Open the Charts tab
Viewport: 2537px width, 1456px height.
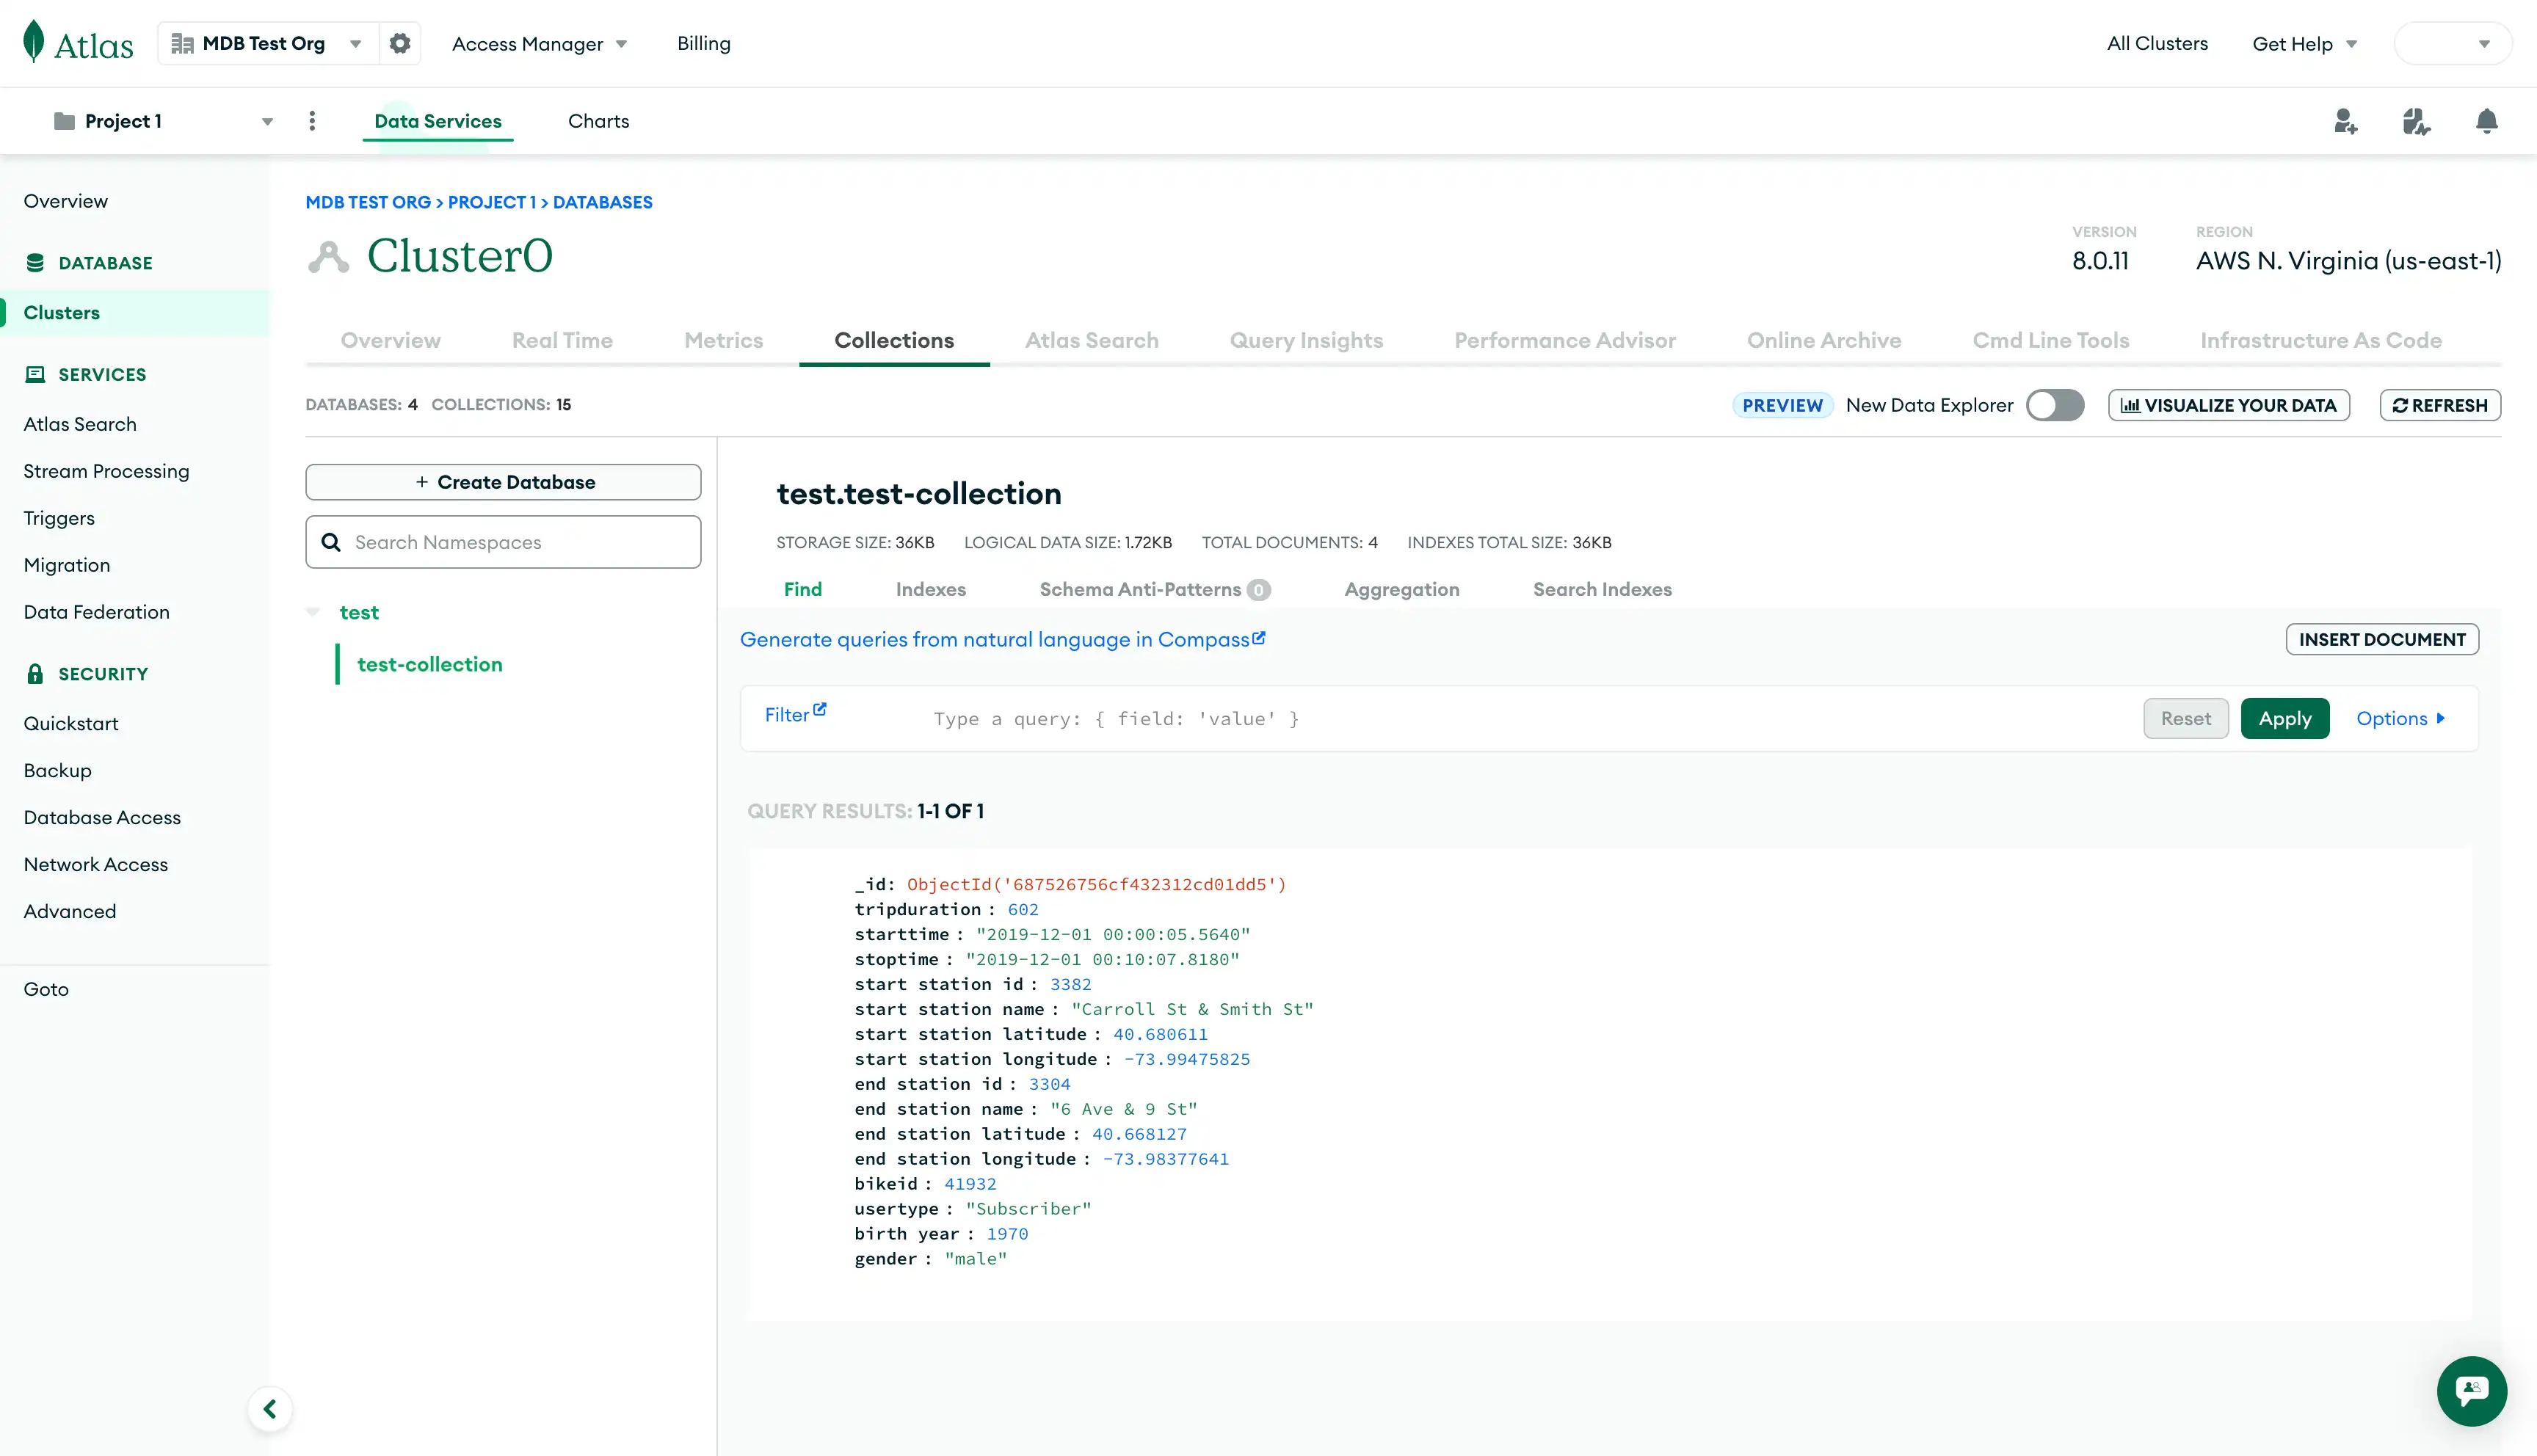[598, 120]
